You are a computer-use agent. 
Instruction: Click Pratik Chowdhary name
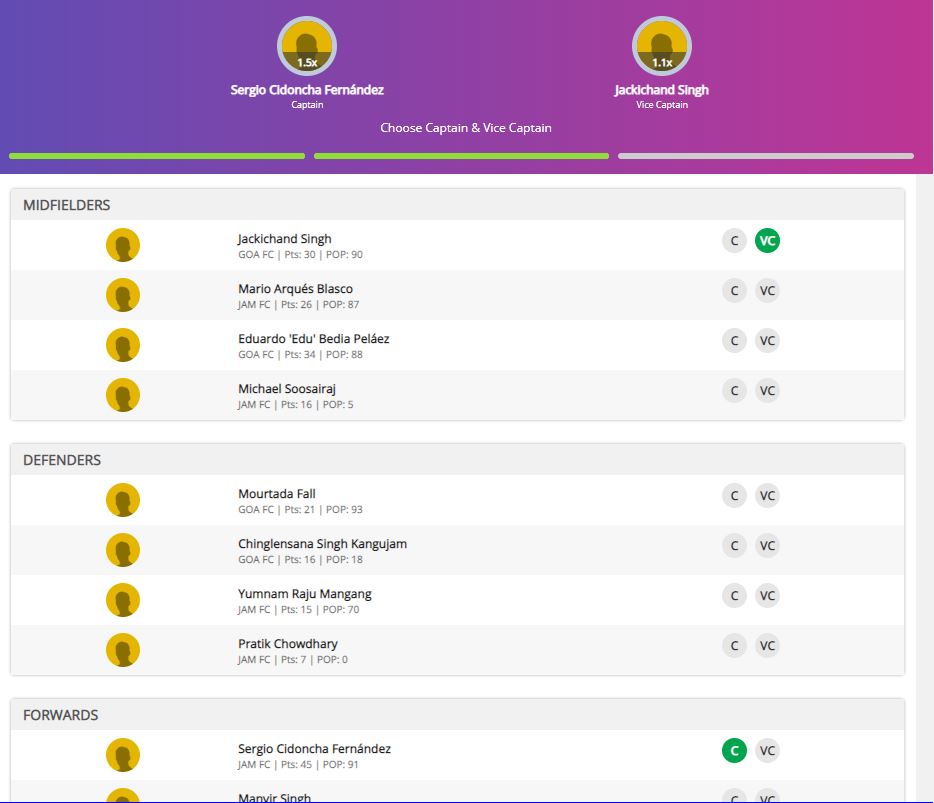pyautogui.click(x=288, y=644)
